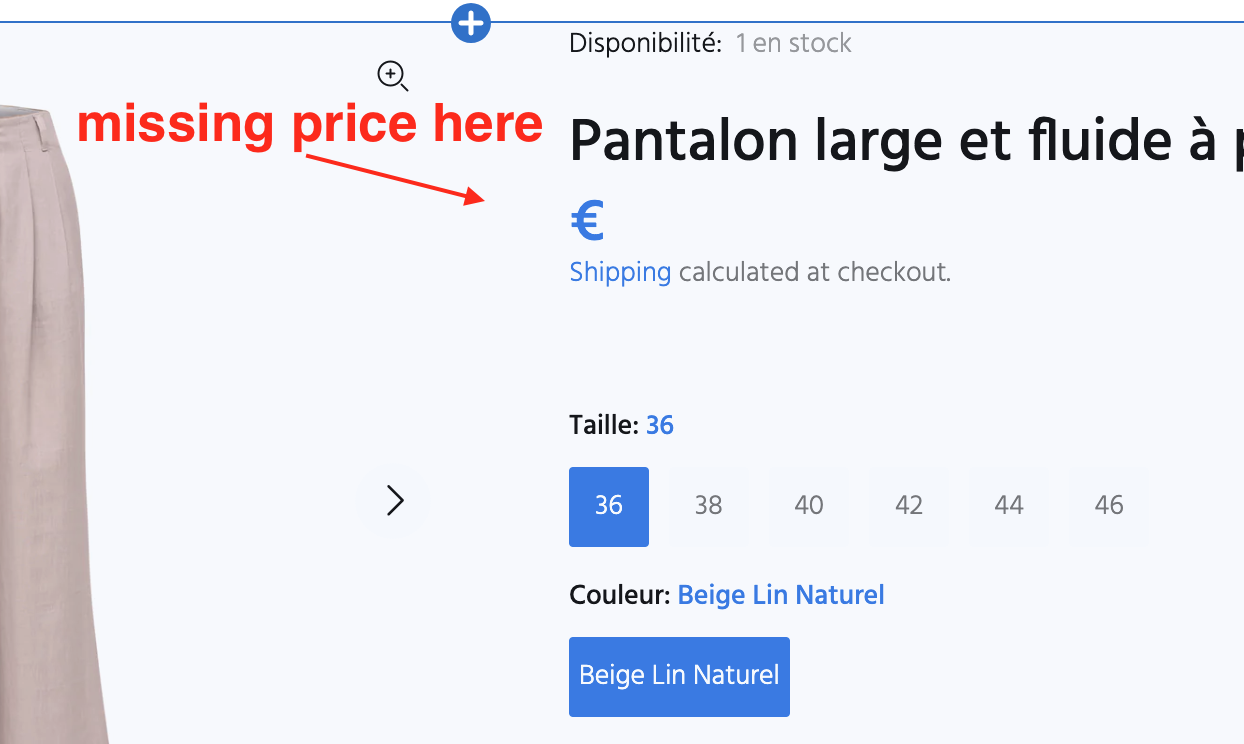Click the Taille label text
Image resolution: width=1244 pixels, height=744 pixels.
pyautogui.click(x=604, y=425)
